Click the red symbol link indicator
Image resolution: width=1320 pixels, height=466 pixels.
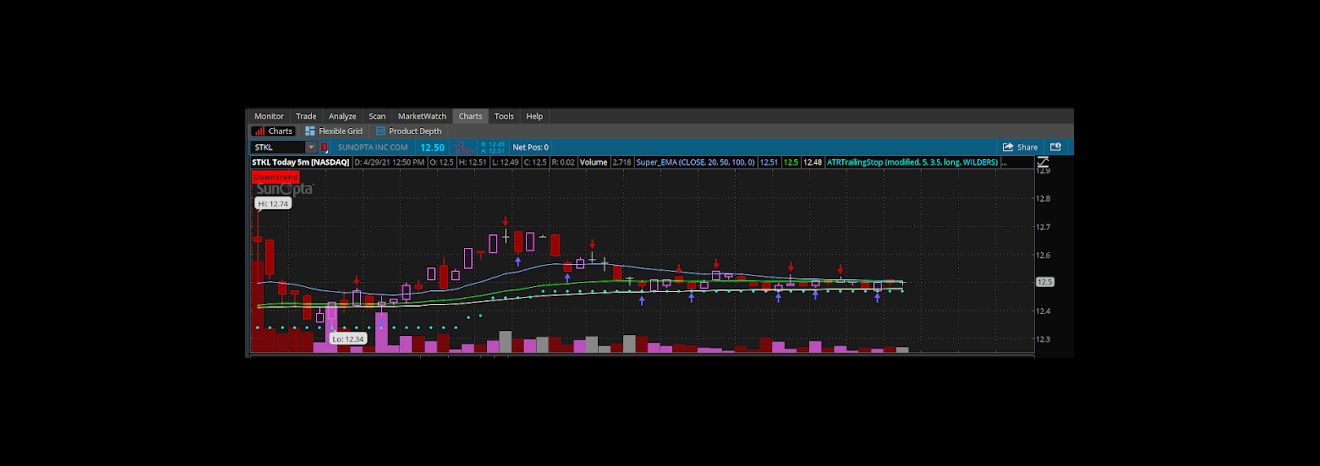pyautogui.click(x=324, y=147)
